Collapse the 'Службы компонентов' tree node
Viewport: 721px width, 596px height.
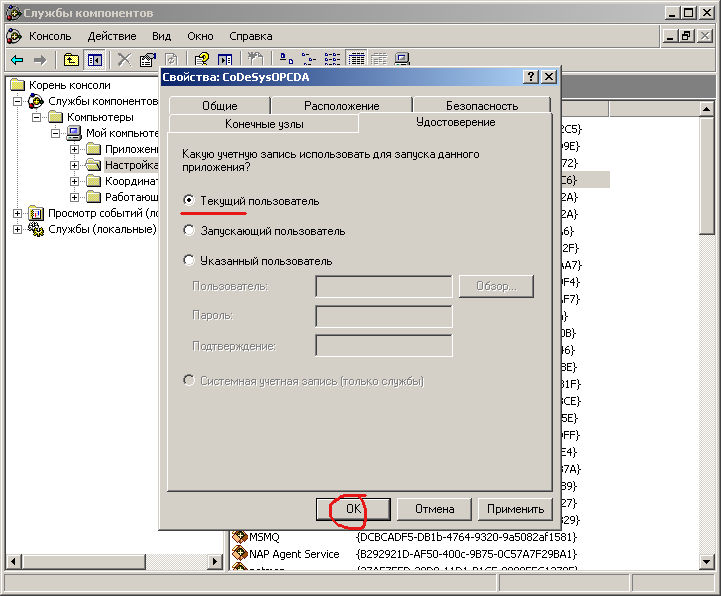pyautogui.click(x=17, y=101)
